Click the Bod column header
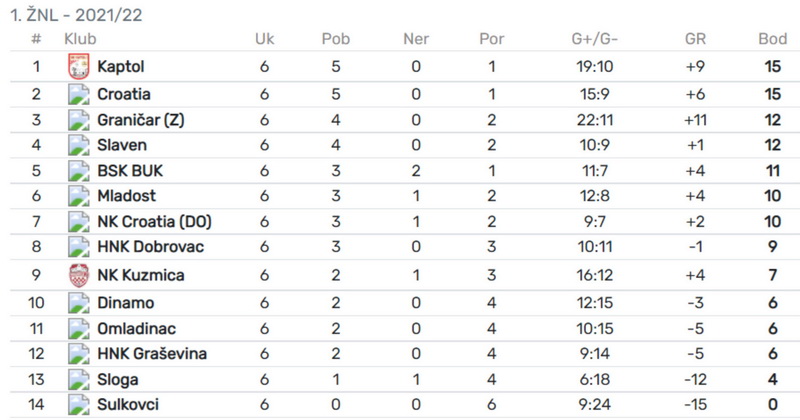The height and width of the screenshot is (420, 800). (772, 39)
